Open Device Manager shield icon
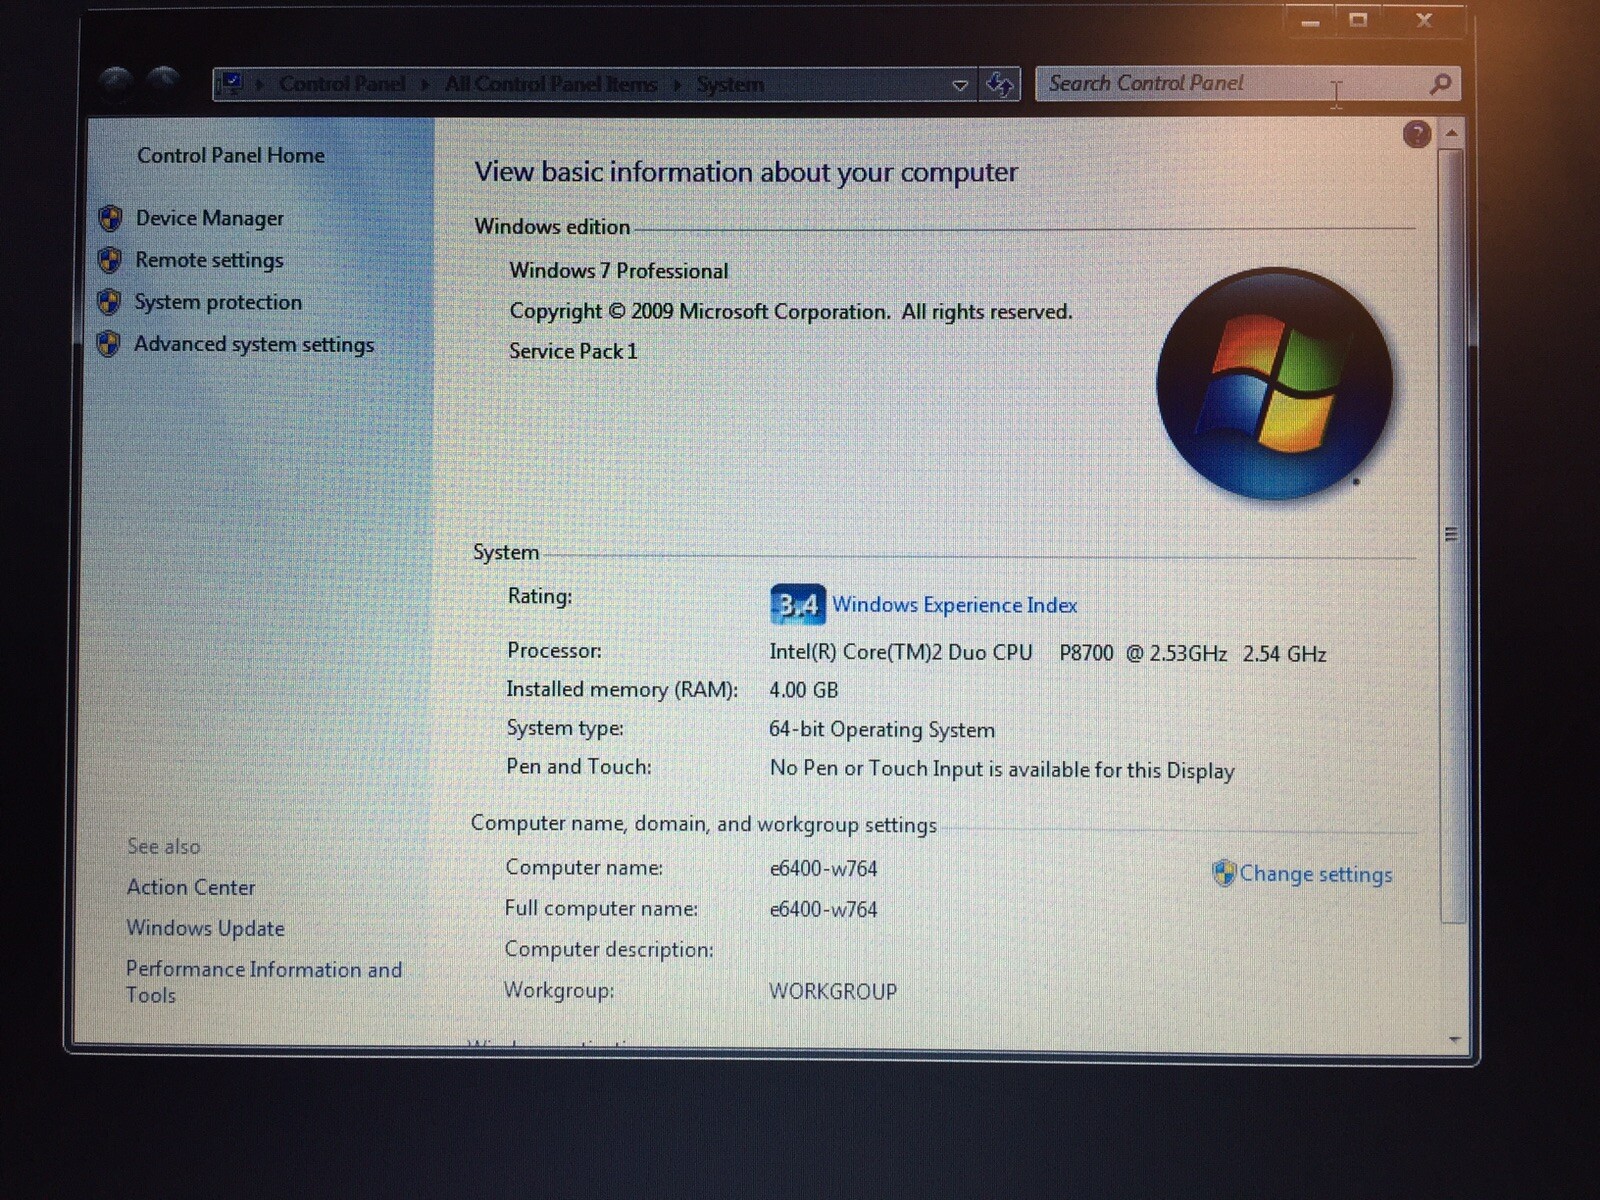Viewport: 1600px width, 1200px height. tap(110, 218)
